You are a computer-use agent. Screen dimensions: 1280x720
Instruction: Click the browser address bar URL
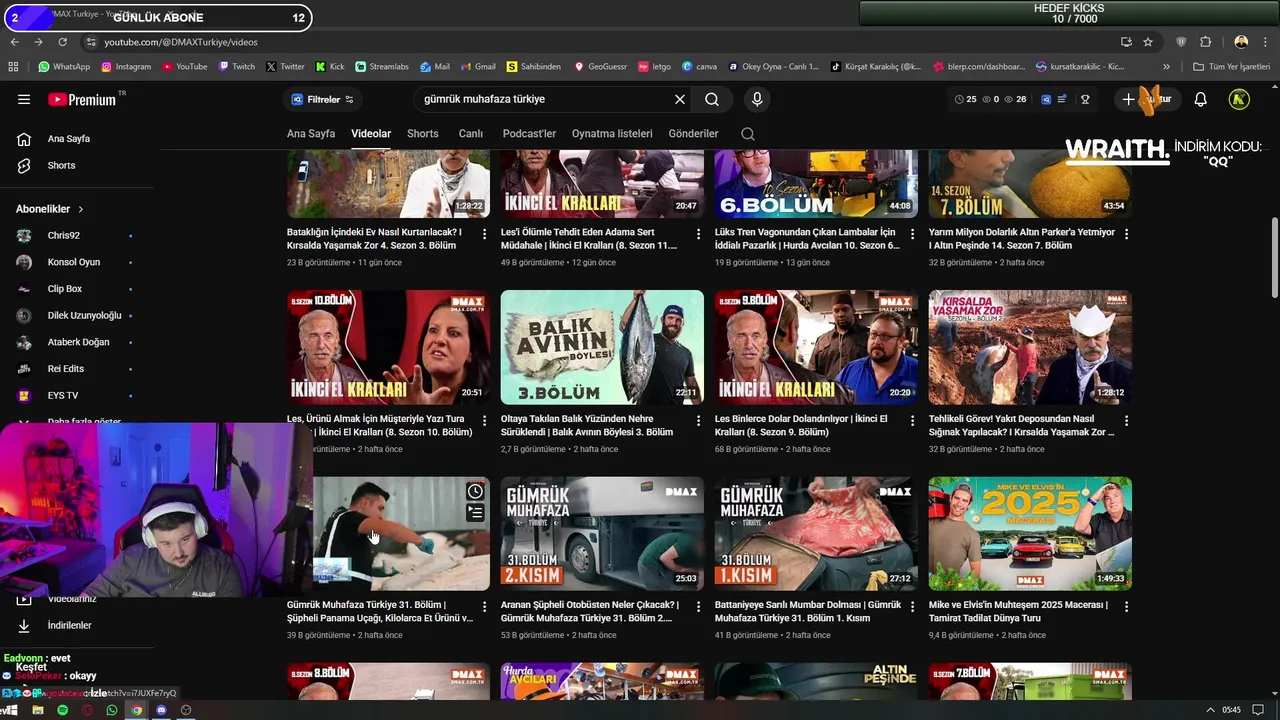(181, 42)
